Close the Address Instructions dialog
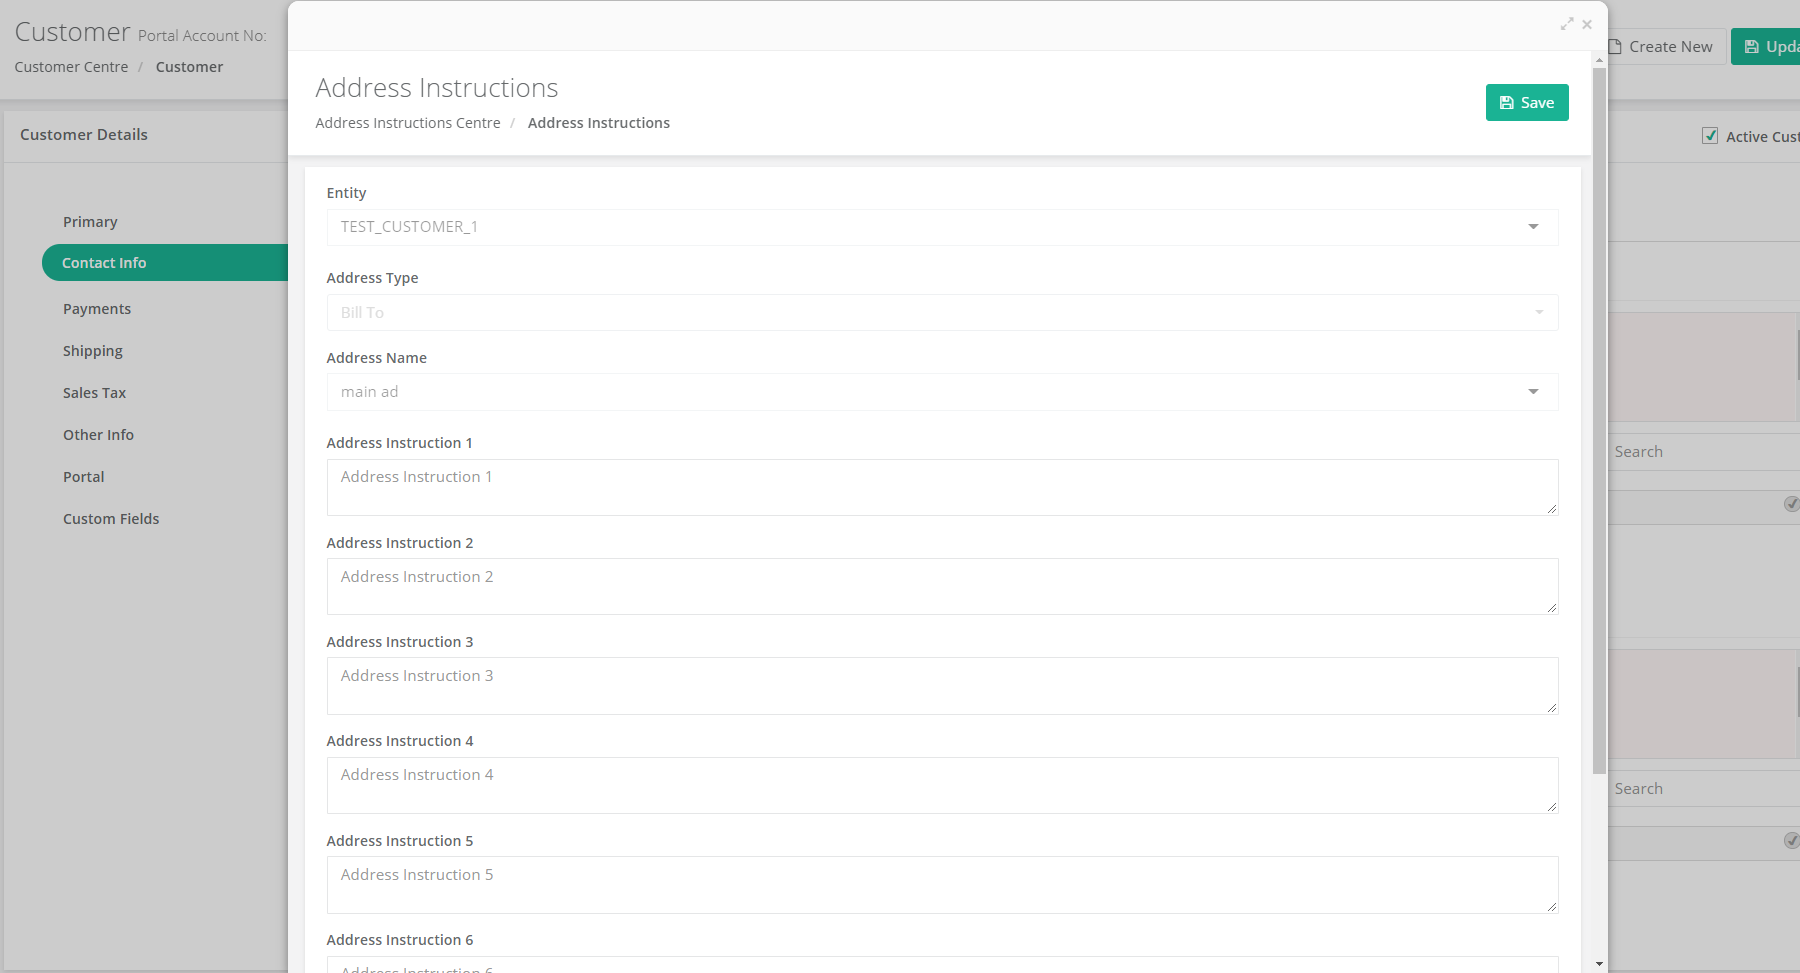 (1587, 24)
